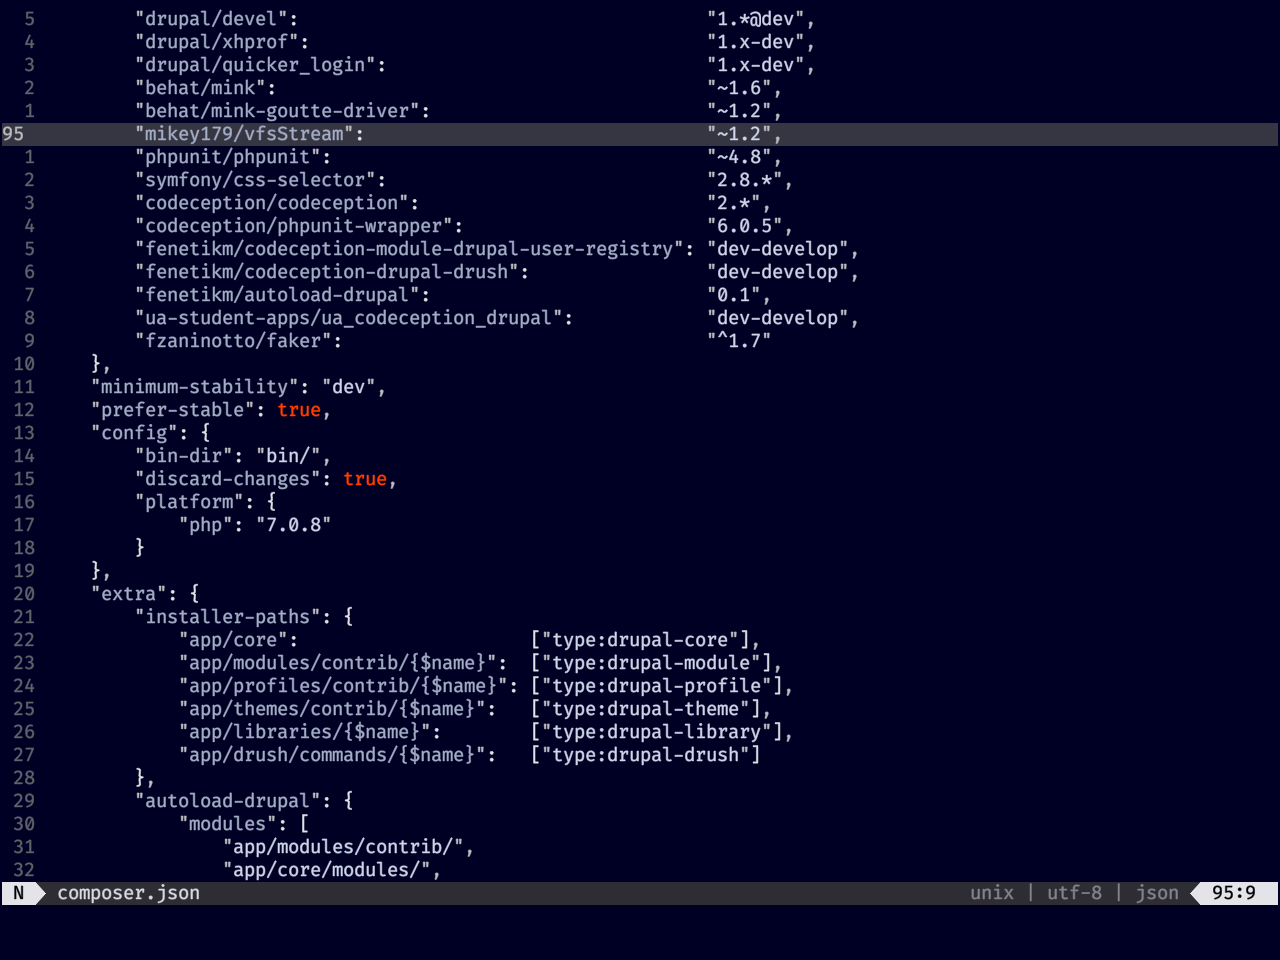This screenshot has height=960, width=1280.
Task: Click the "bin-dir" key
Action: coord(184,456)
